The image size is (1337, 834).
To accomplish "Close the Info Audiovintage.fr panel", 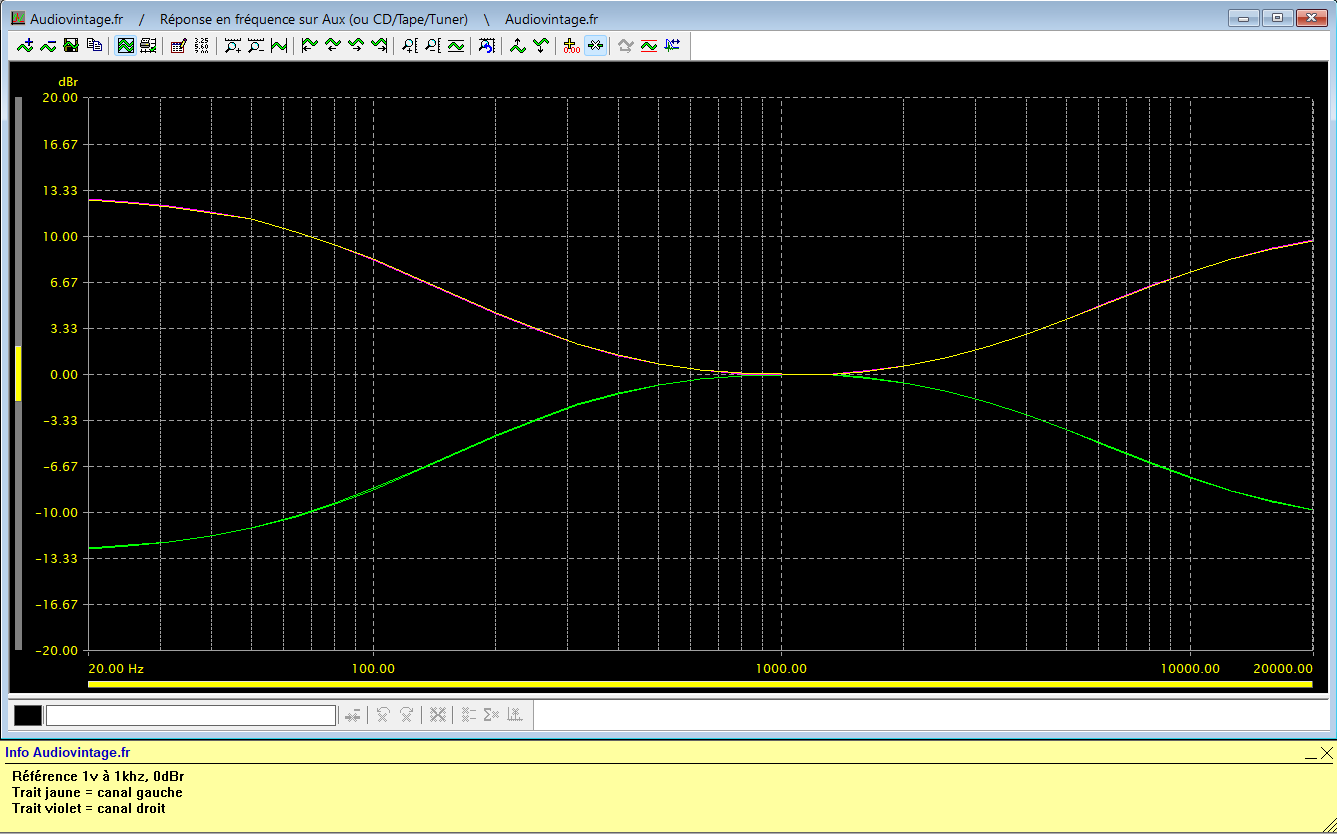I will click(x=1326, y=753).
